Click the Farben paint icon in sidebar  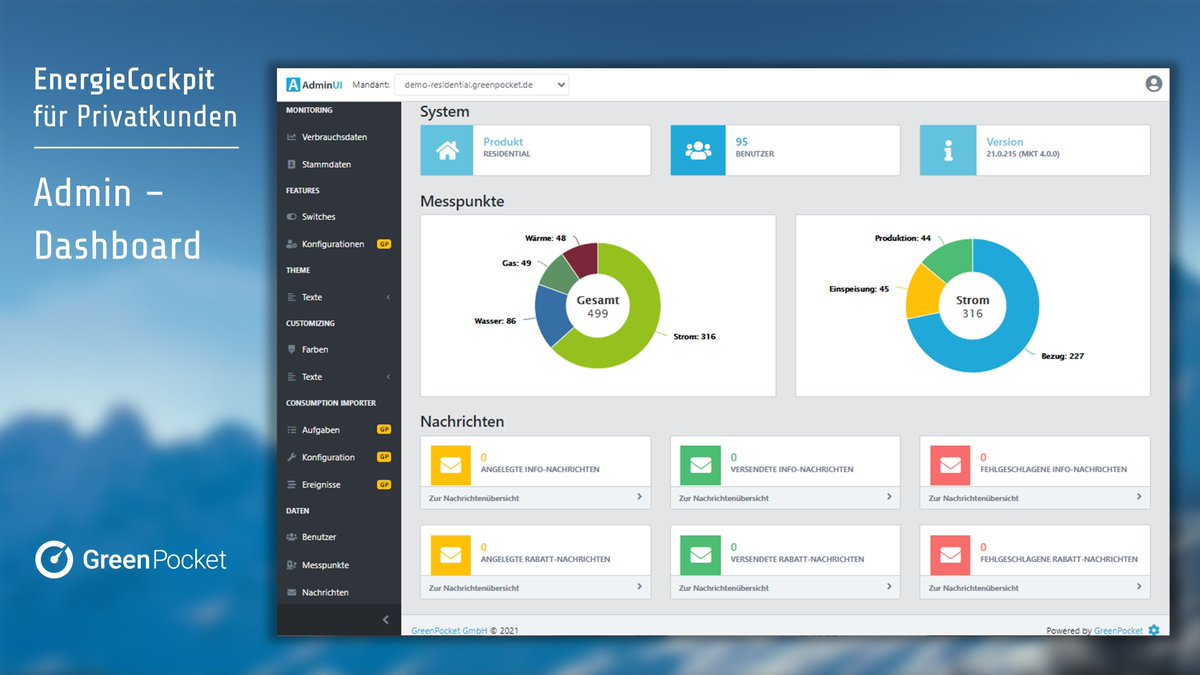pyautogui.click(x=291, y=350)
